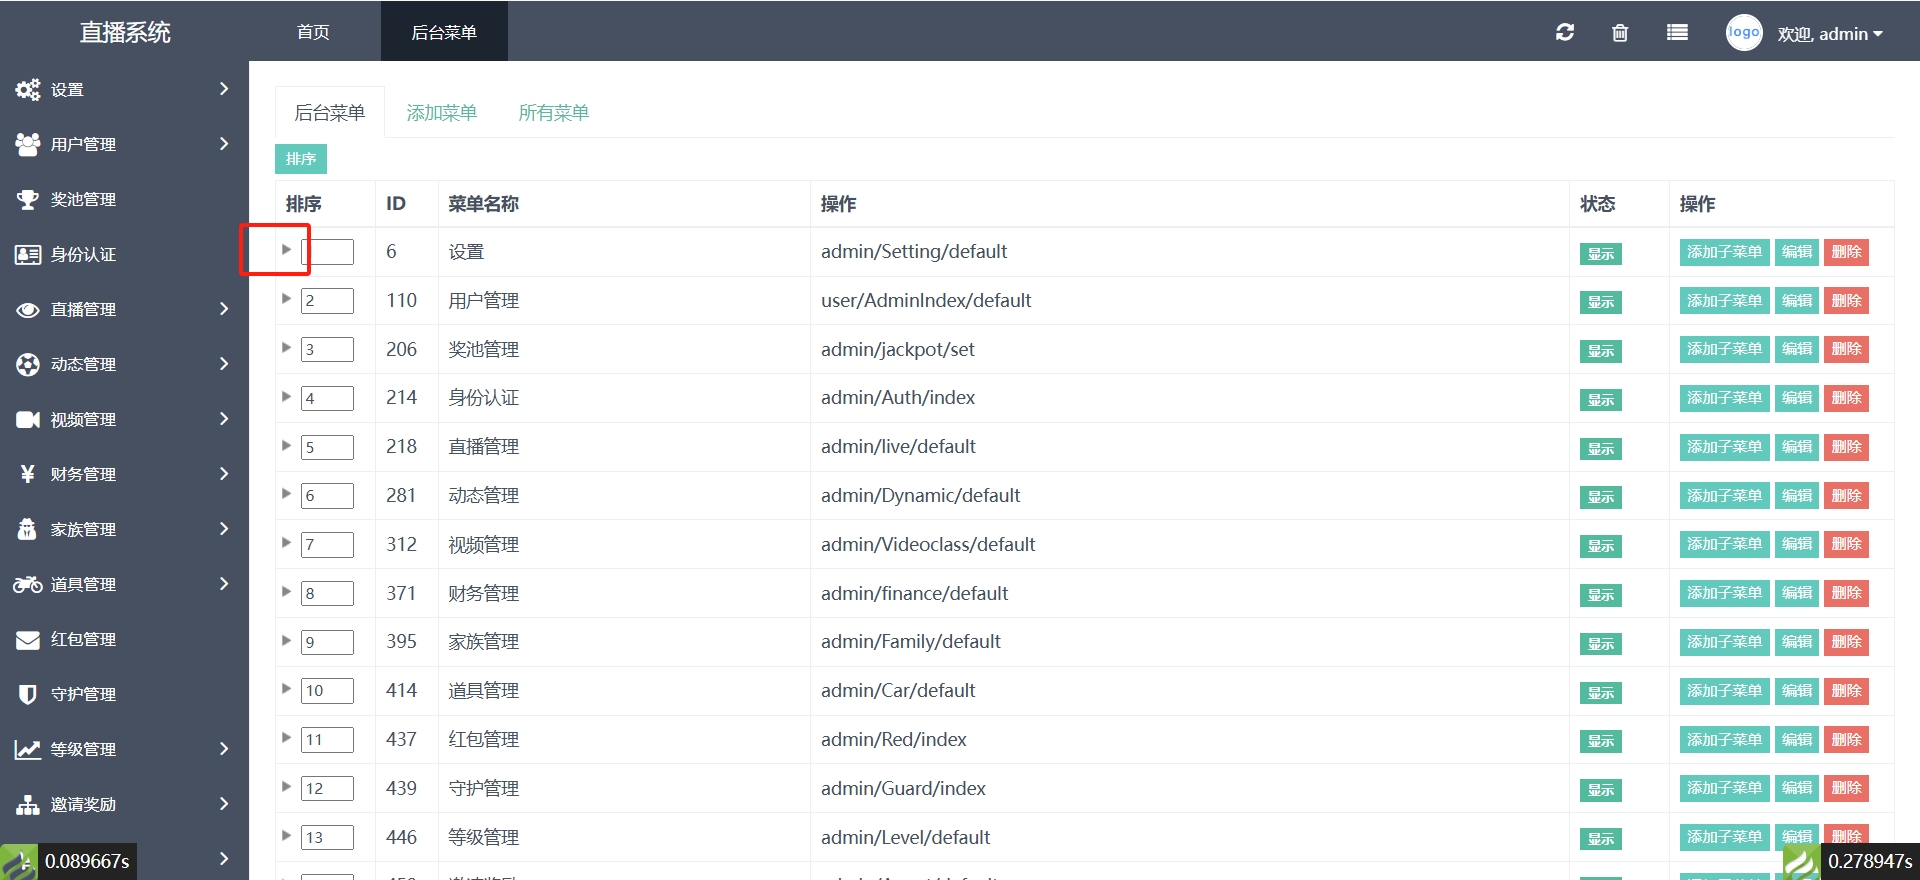Click the admin/Guard/index cell text
This screenshot has width=1920, height=880.
pos(903,789)
